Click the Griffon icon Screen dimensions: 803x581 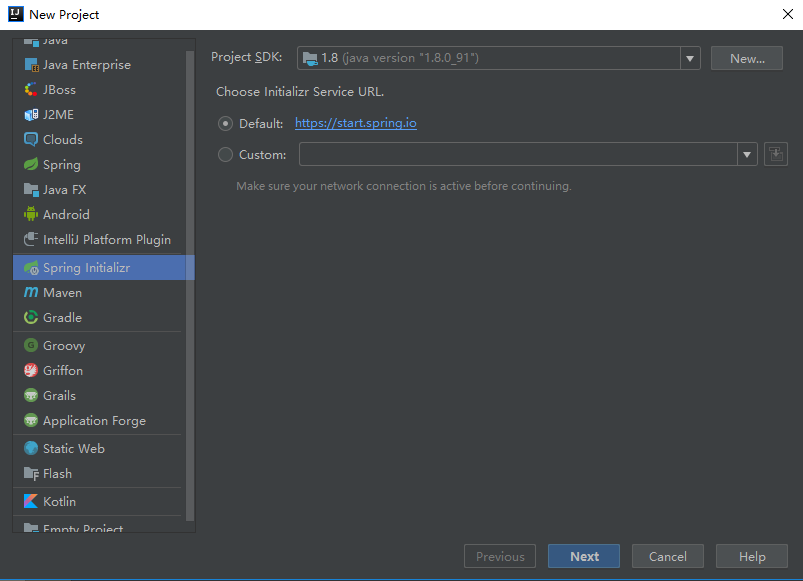click(31, 370)
